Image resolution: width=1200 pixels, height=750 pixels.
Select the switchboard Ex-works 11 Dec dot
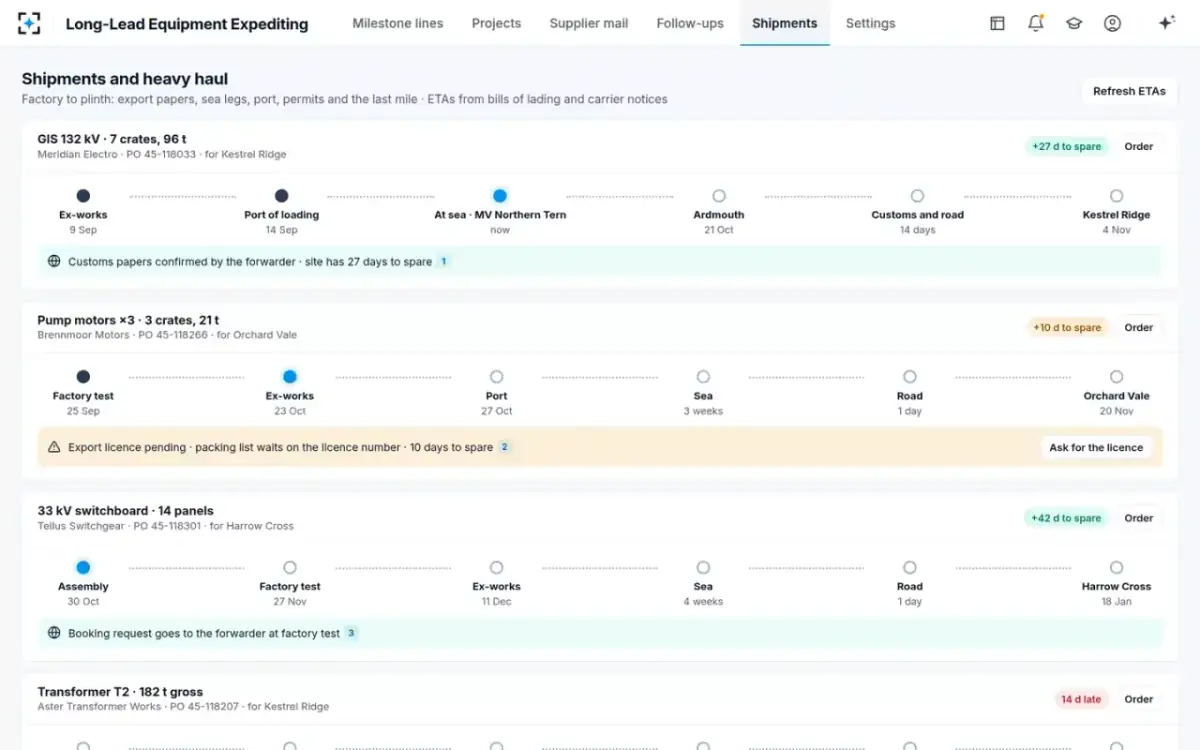[x=496, y=567]
